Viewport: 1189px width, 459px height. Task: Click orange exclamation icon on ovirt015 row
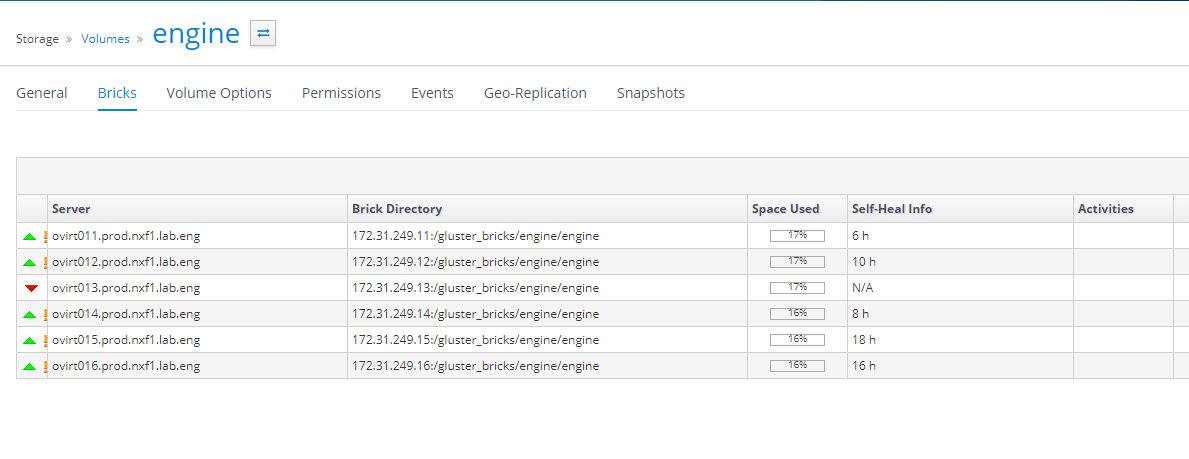coord(46,340)
